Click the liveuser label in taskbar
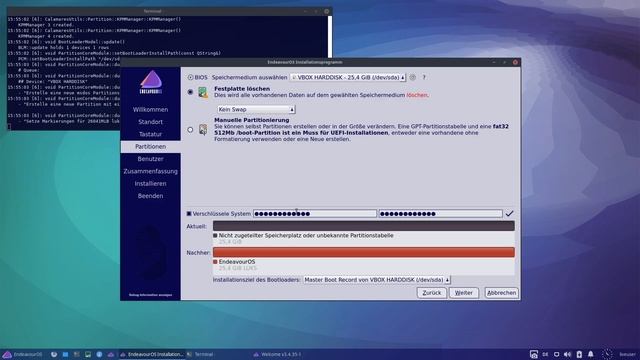The width and height of the screenshot is (640, 360). tap(627, 354)
